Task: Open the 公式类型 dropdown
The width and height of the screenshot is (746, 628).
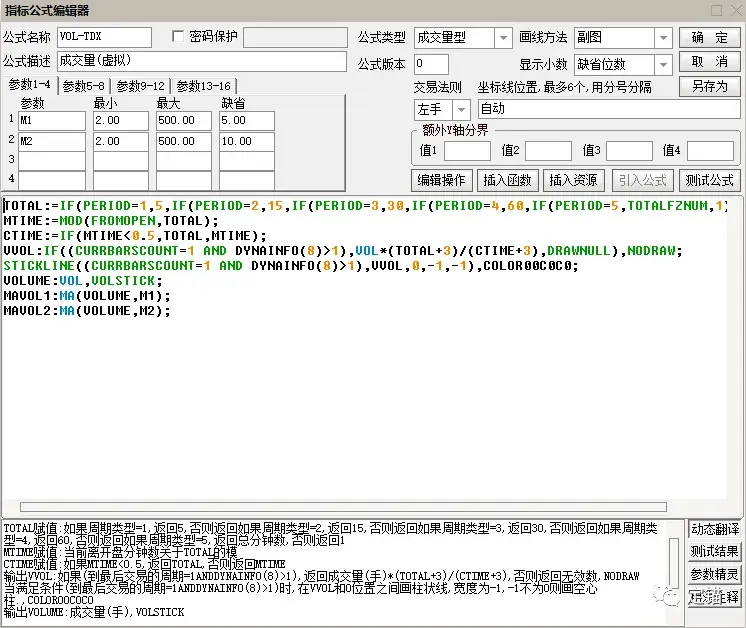Action: click(x=503, y=38)
